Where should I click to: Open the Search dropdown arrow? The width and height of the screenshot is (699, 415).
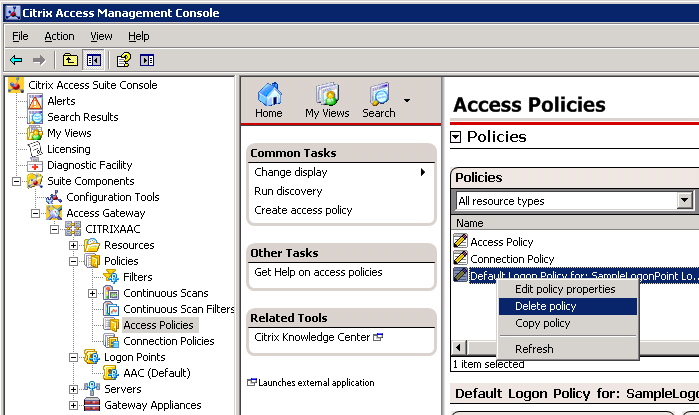[x=407, y=100]
